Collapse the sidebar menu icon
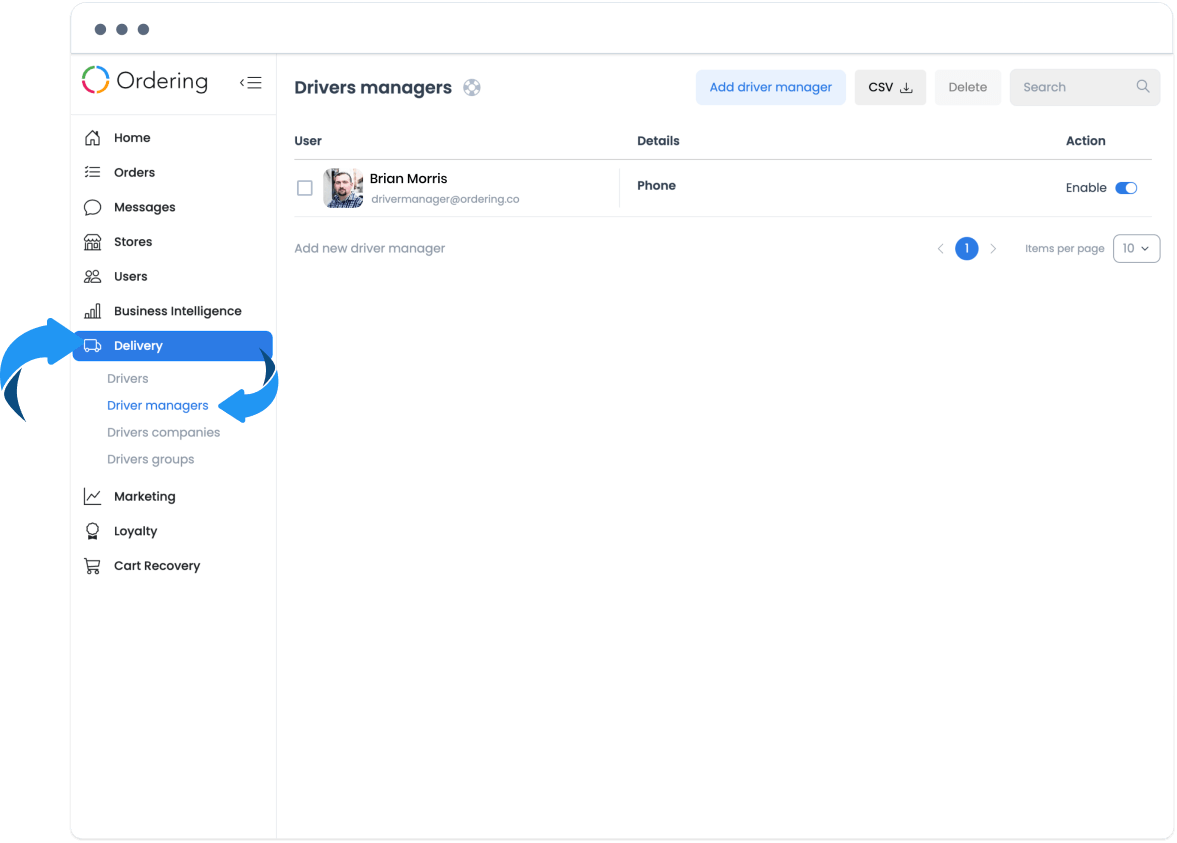 tap(251, 83)
